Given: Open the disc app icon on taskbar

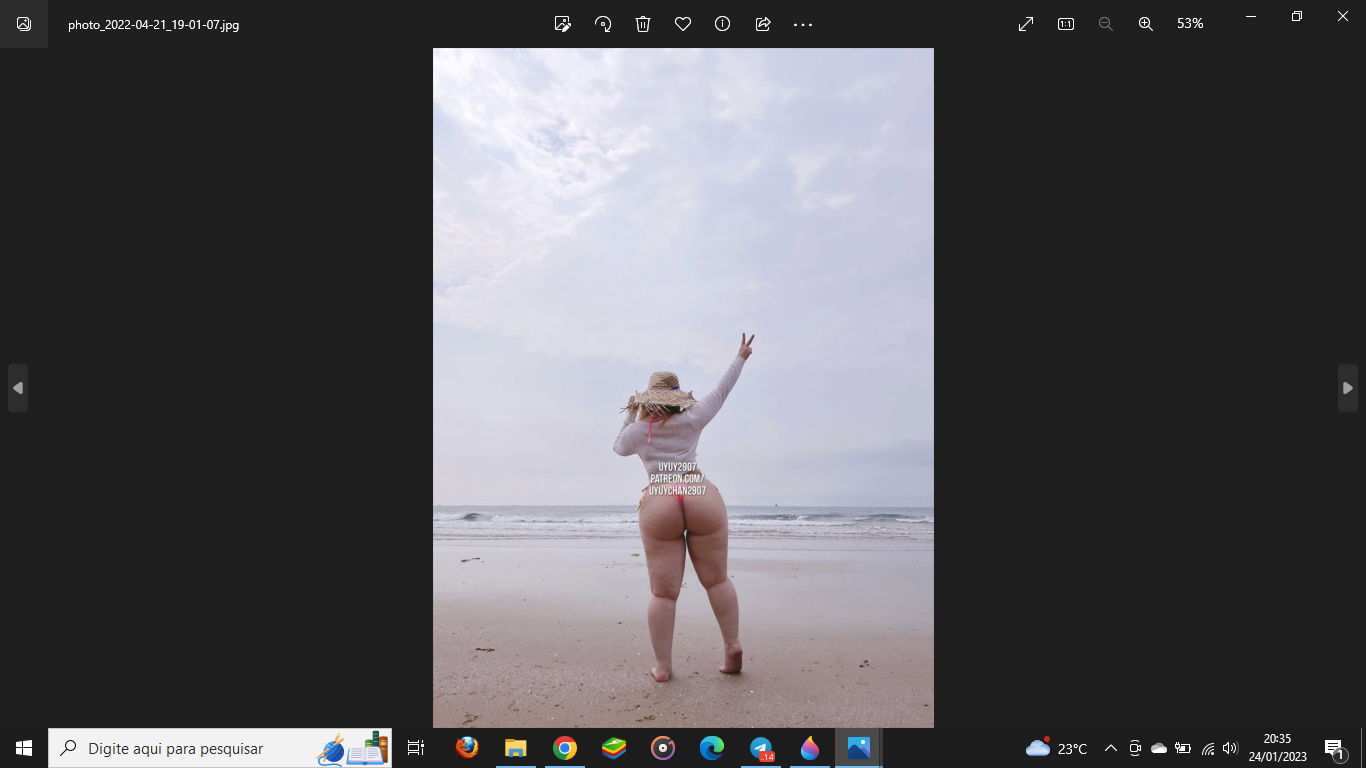Looking at the screenshot, I should 663,748.
